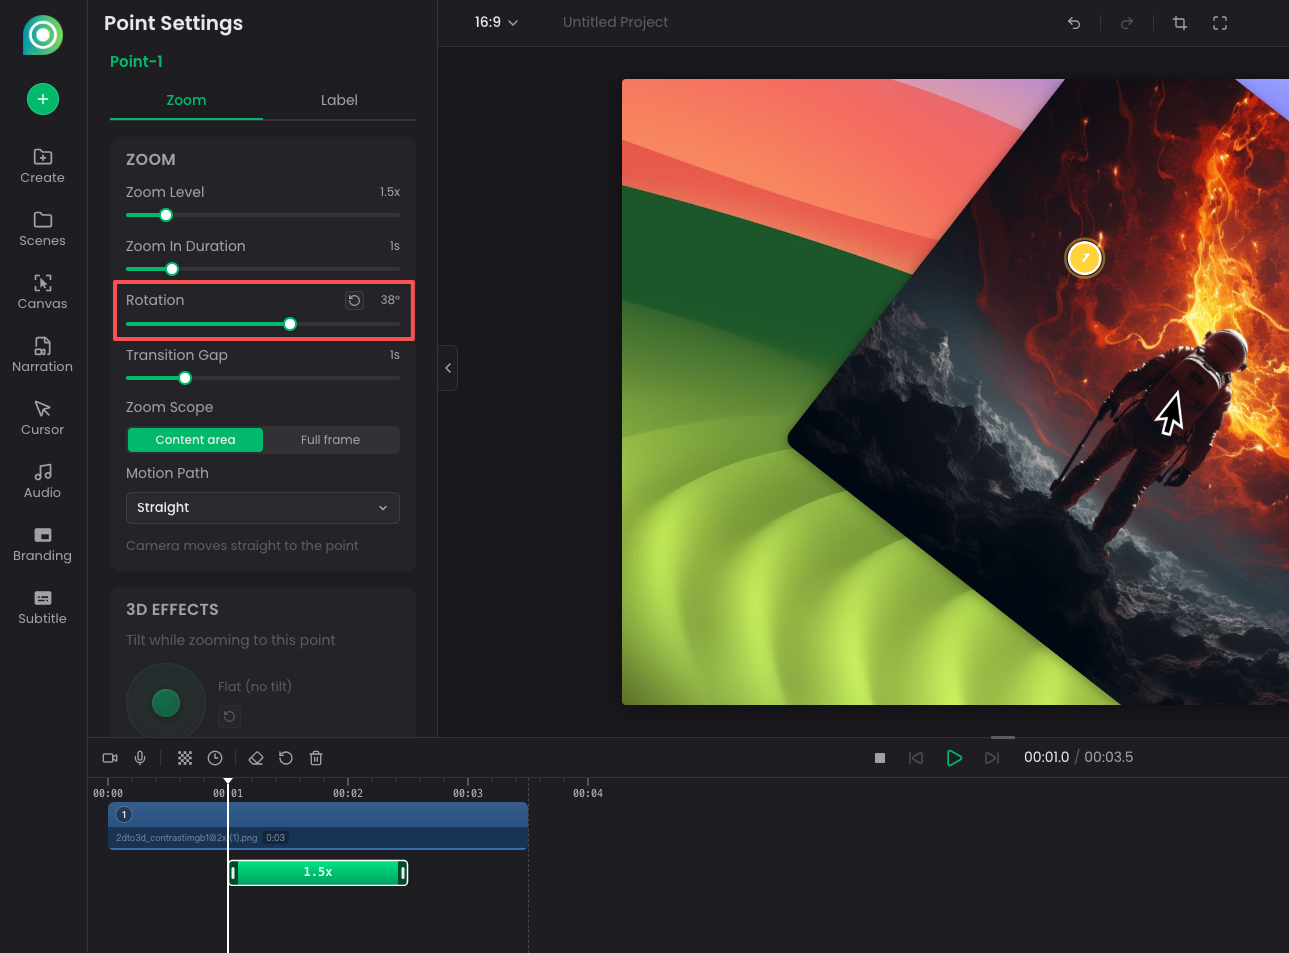Screen dimensions: 1289x953
Task: Open the Motion Path dropdown
Action: click(x=263, y=508)
